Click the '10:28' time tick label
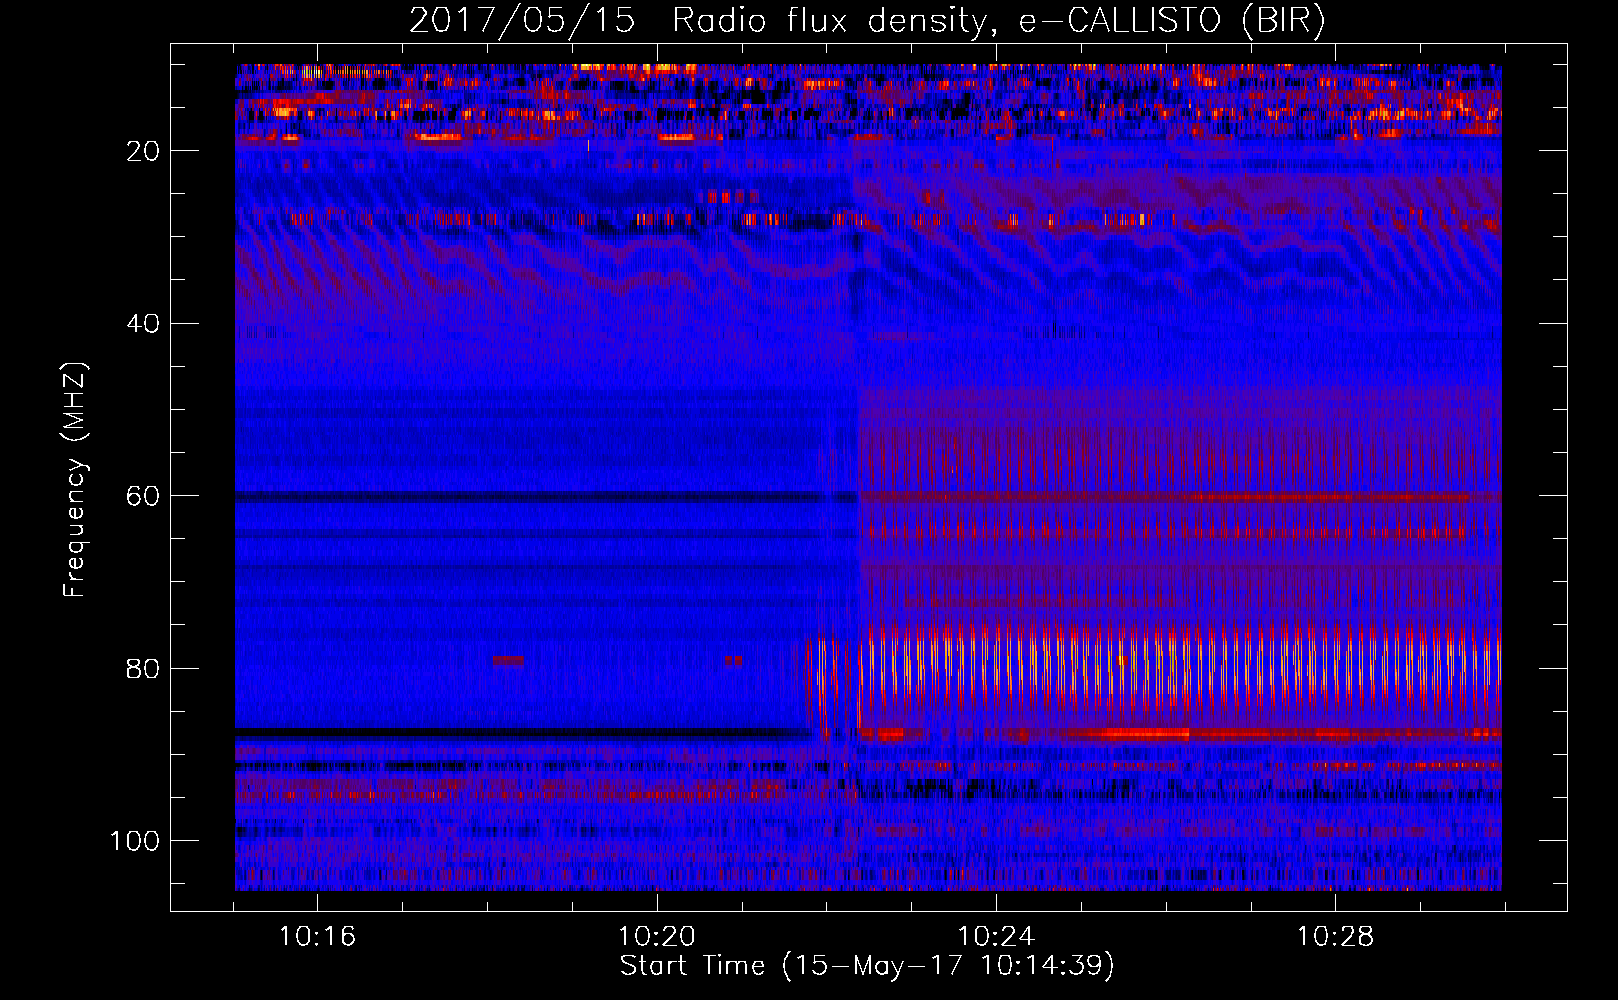Screen dimensions: 1618x1000 click(1336, 937)
